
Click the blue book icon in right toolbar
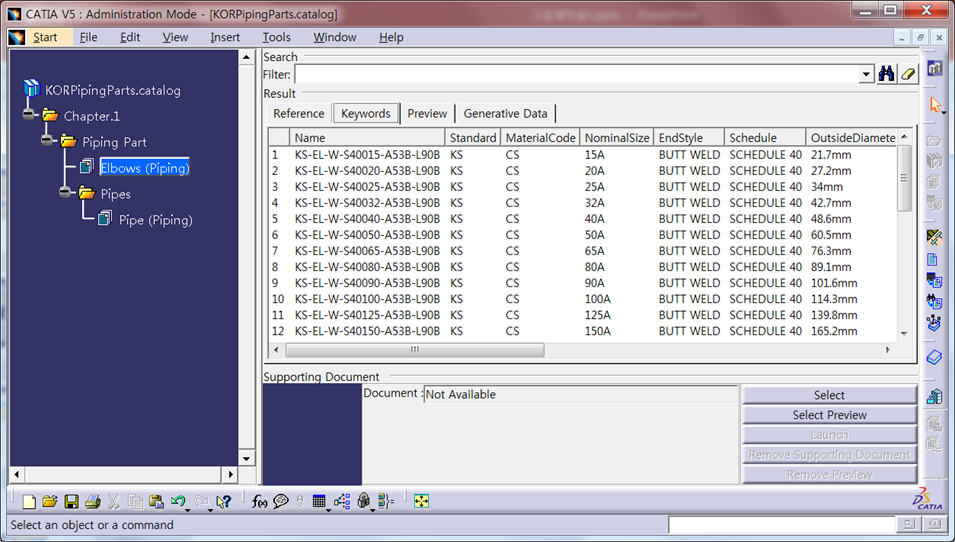pos(935,357)
